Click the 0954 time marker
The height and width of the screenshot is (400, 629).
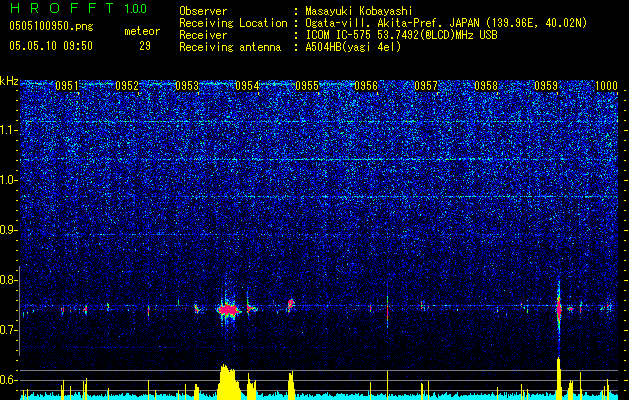(x=247, y=86)
